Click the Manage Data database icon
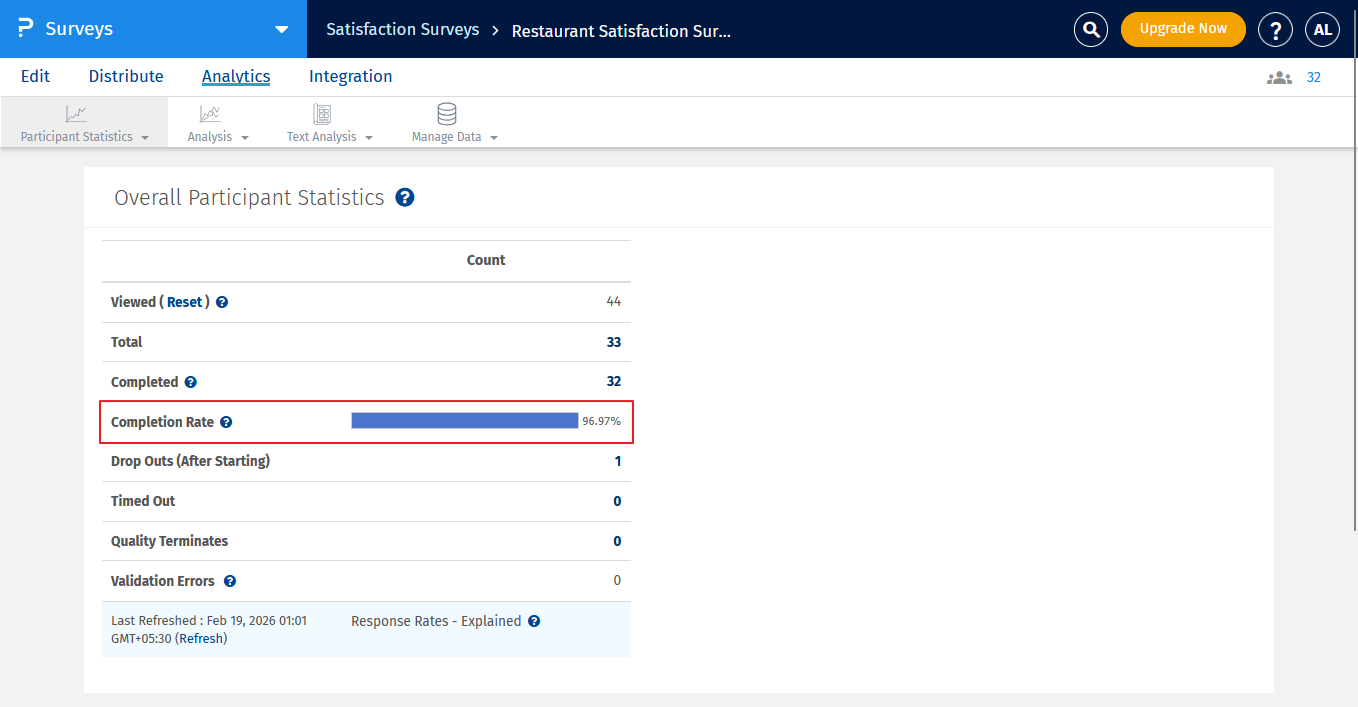Screen dimensions: 1358x707 (447, 114)
